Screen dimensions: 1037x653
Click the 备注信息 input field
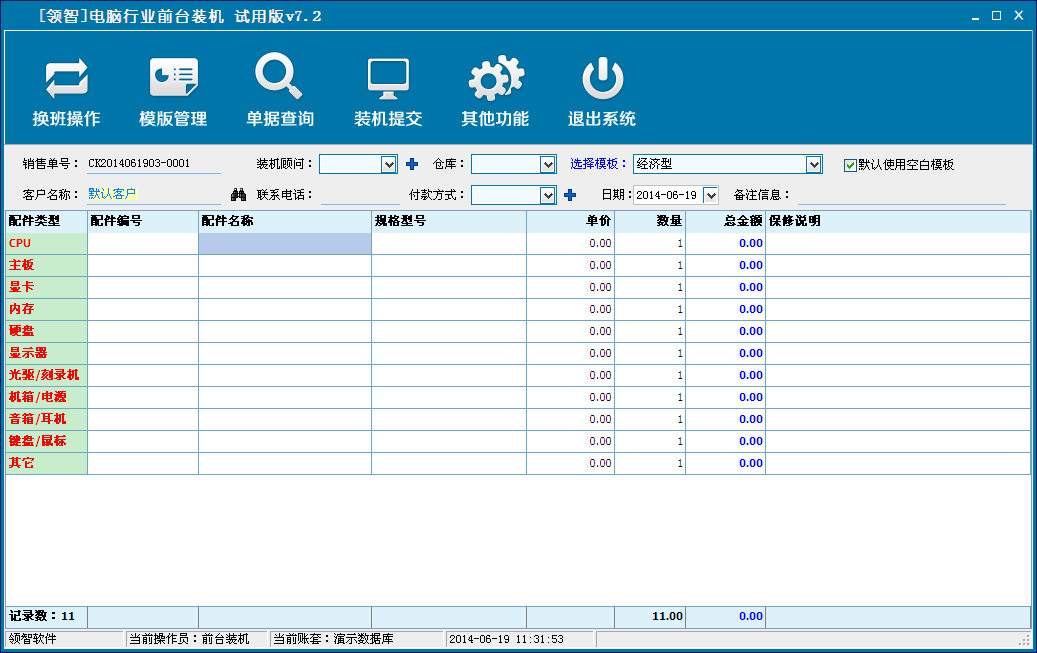pyautogui.click(x=900, y=195)
